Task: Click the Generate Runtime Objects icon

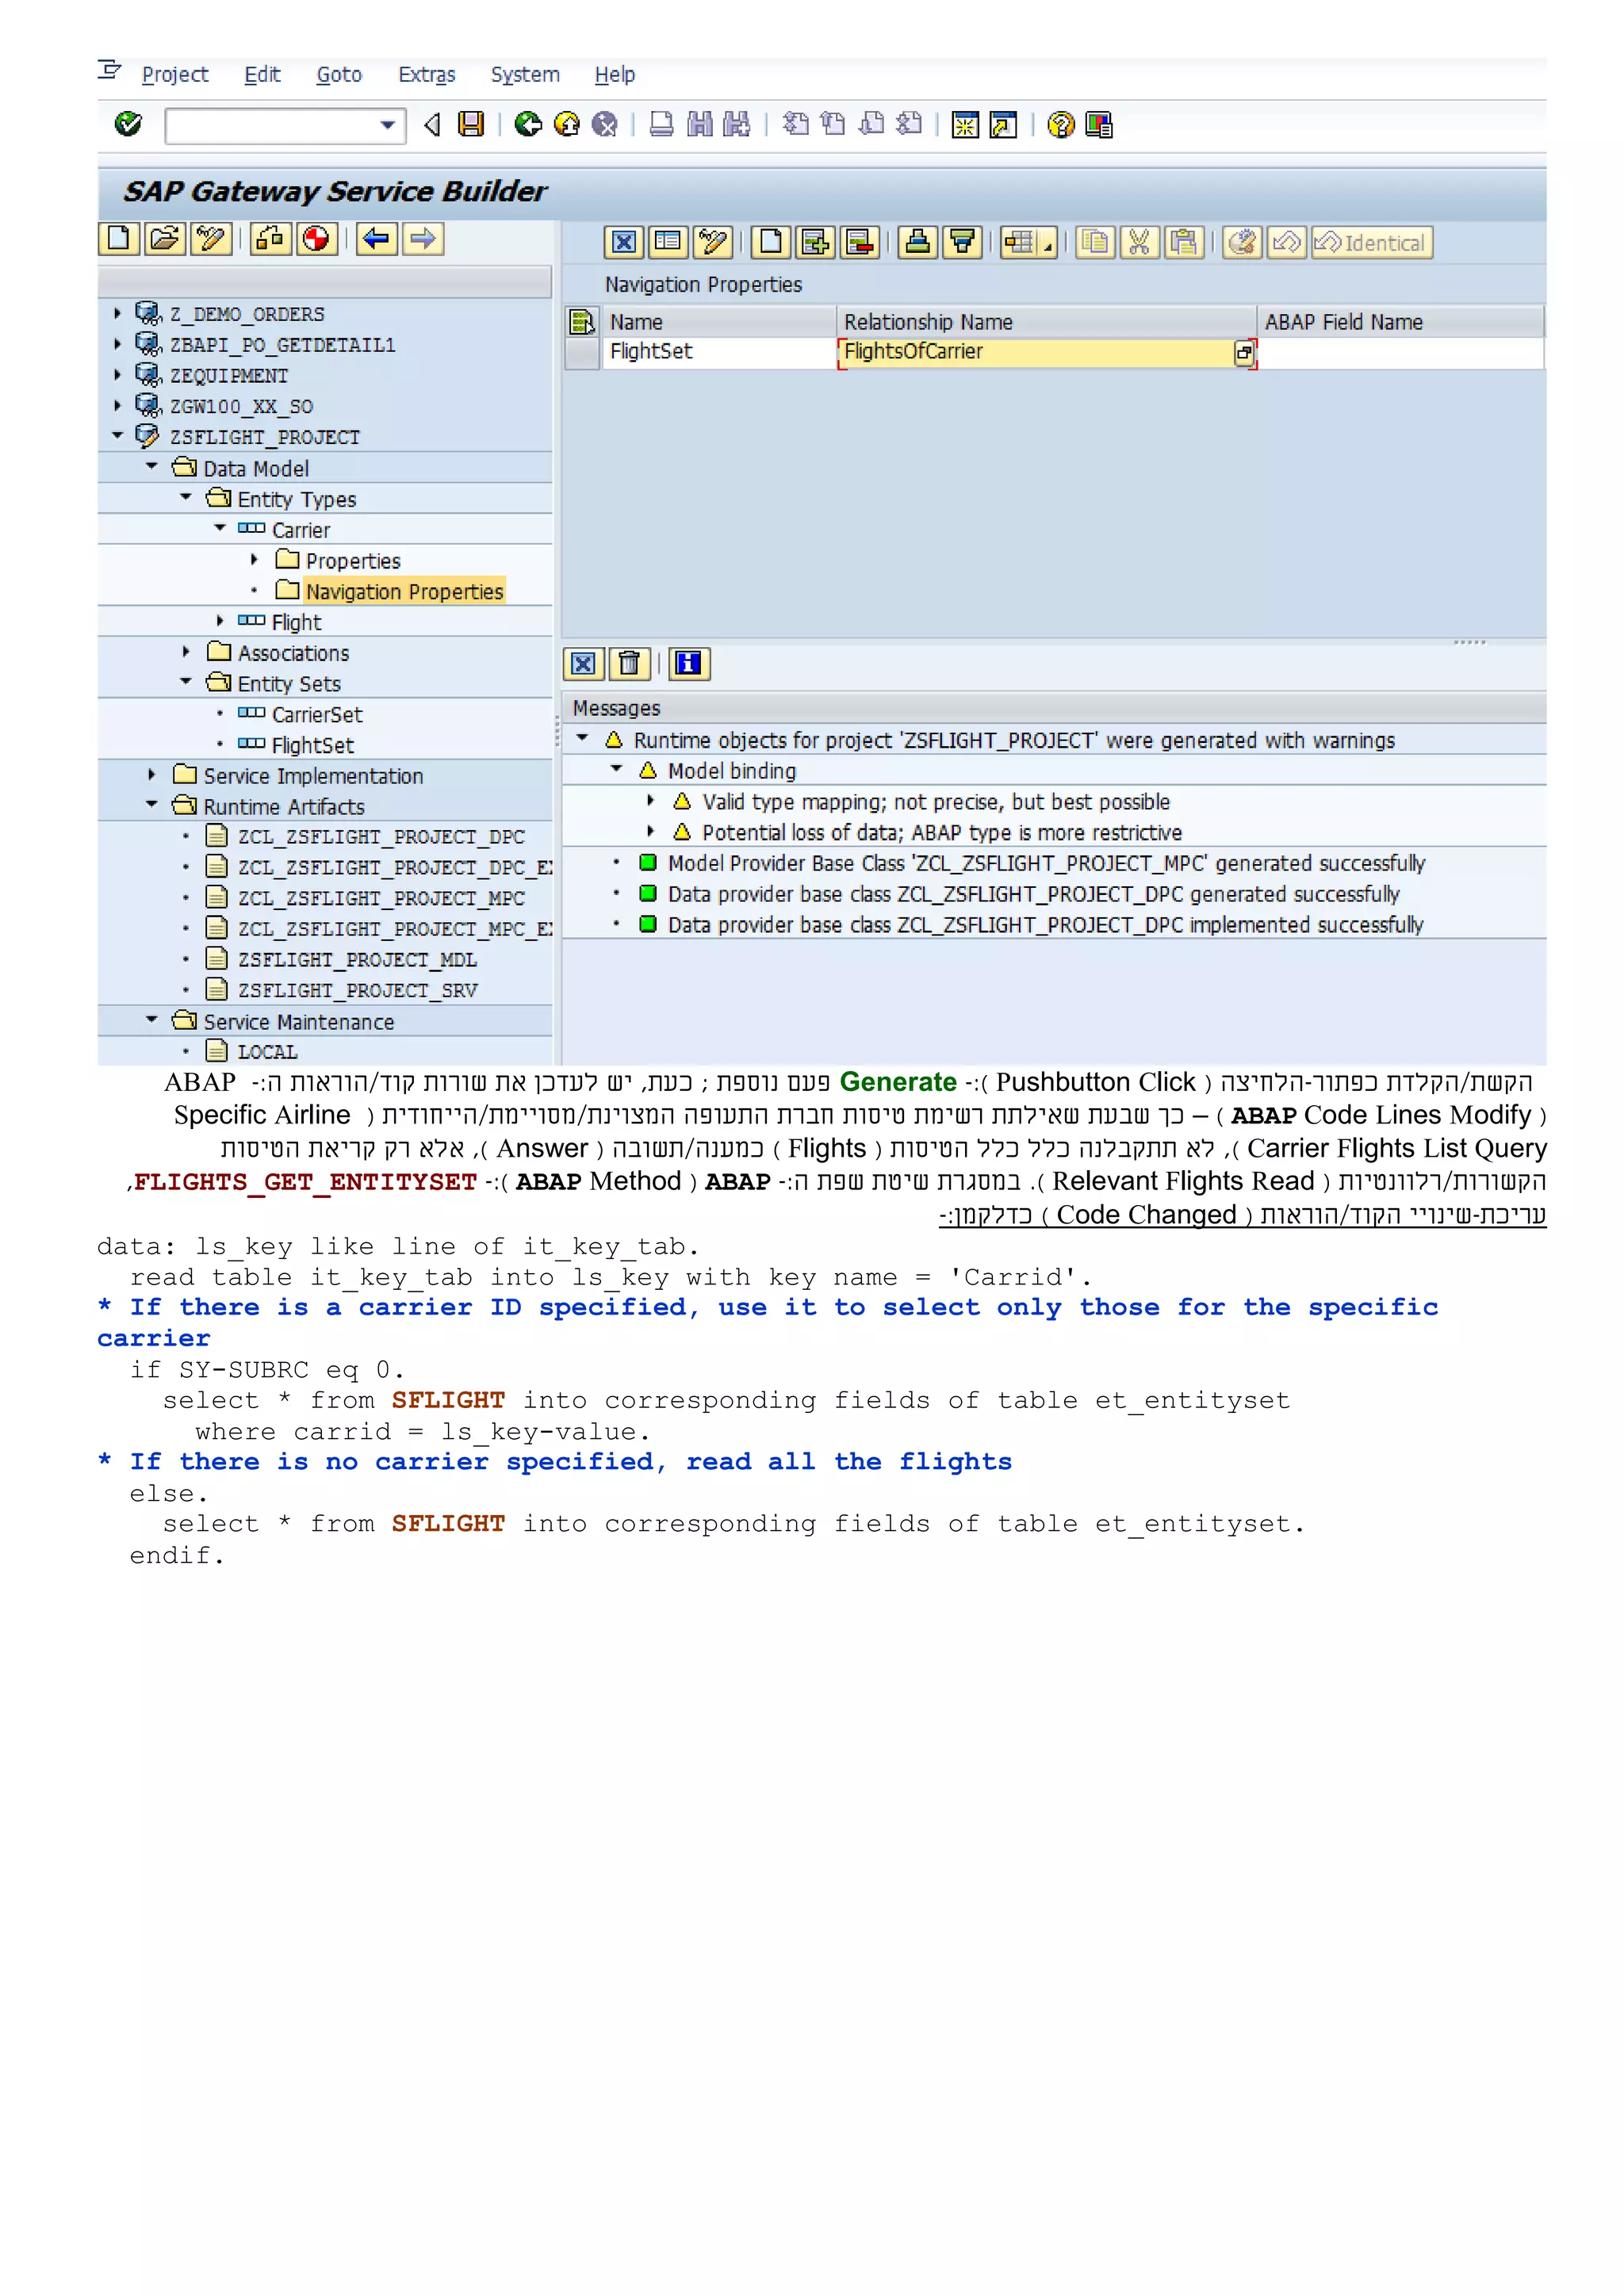Action: (x=317, y=239)
